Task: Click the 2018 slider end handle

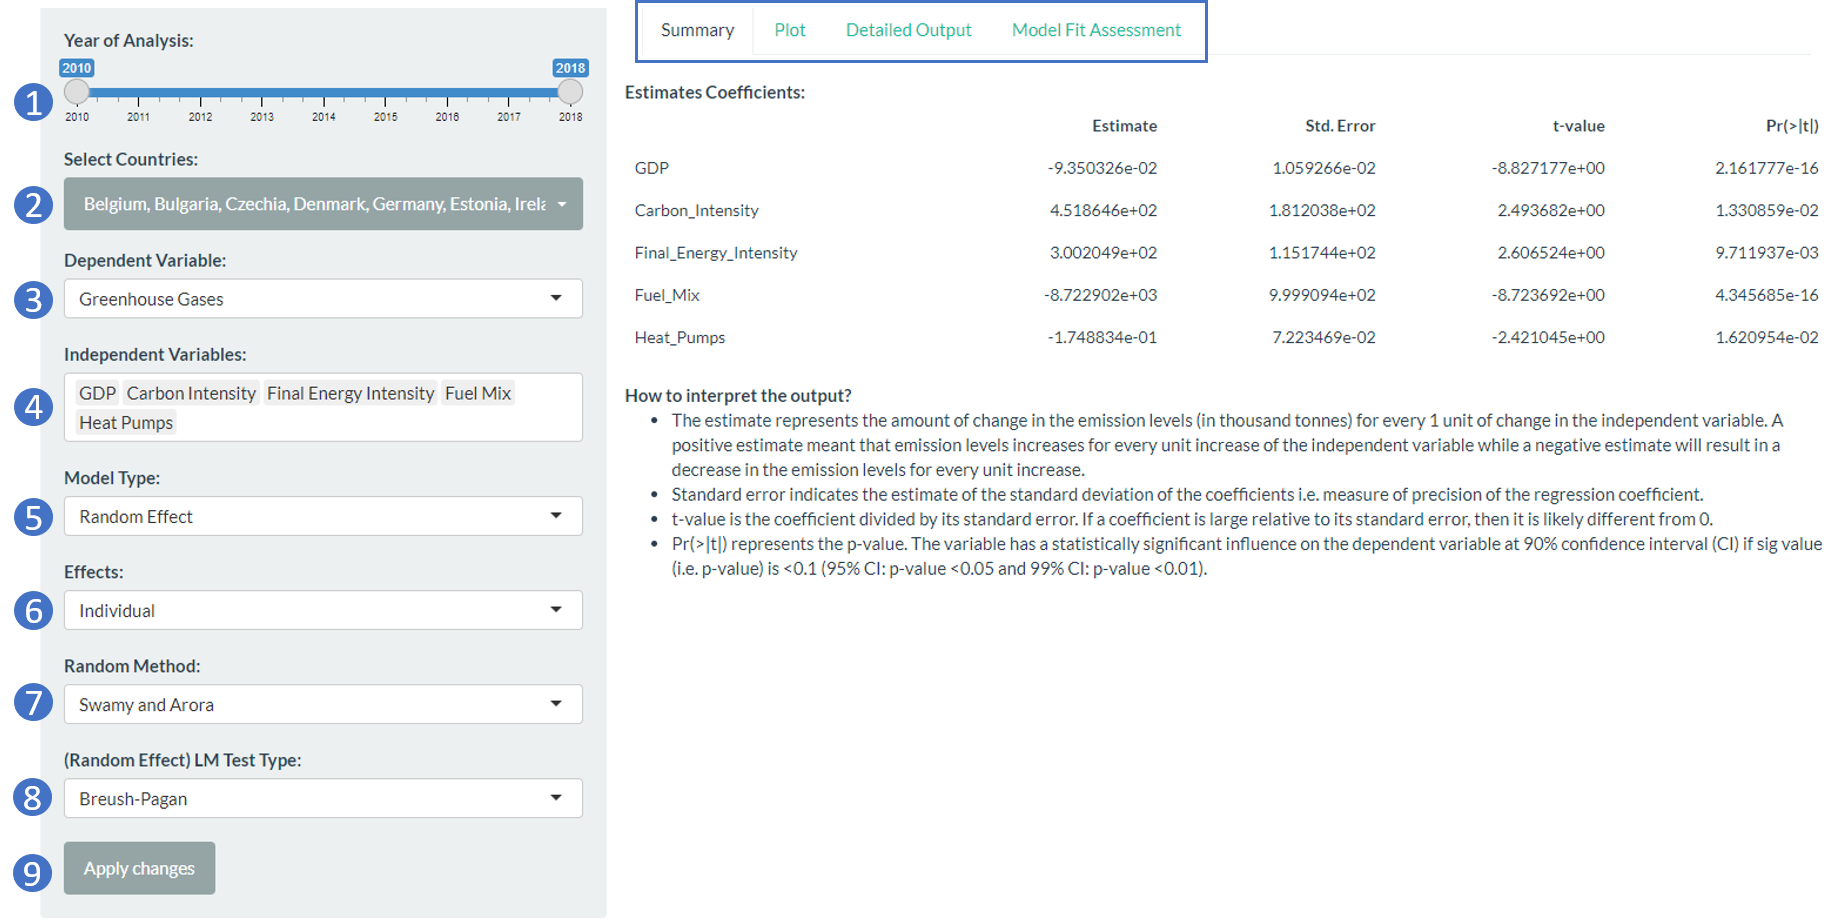Action: (x=570, y=92)
